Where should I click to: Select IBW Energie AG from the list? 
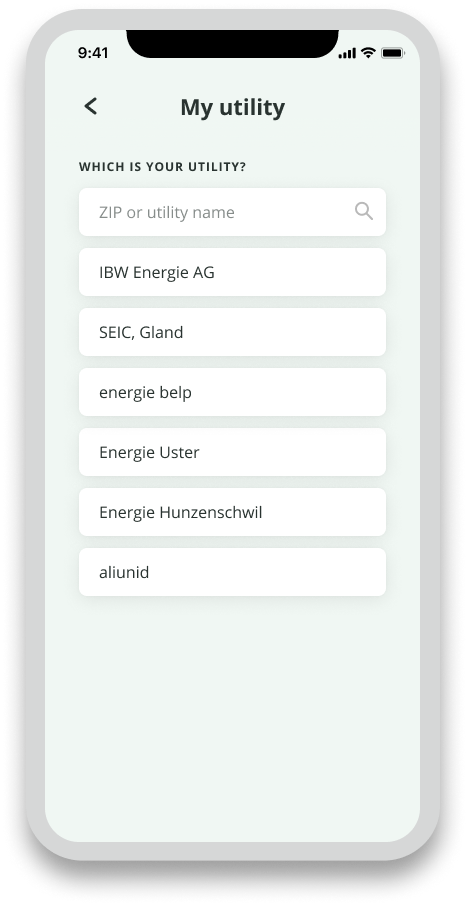[232, 272]
